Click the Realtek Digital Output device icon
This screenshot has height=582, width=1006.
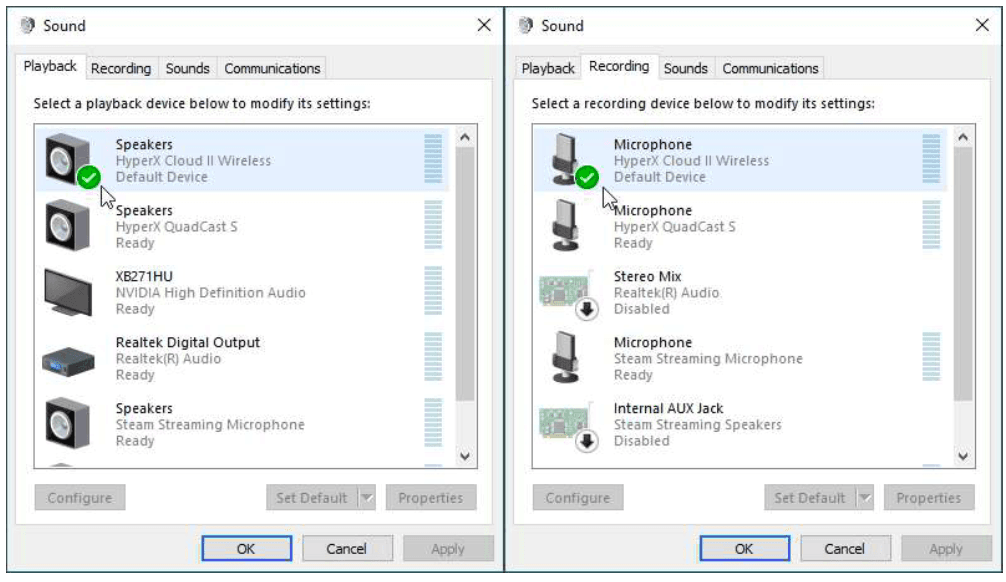coord(68,359)
